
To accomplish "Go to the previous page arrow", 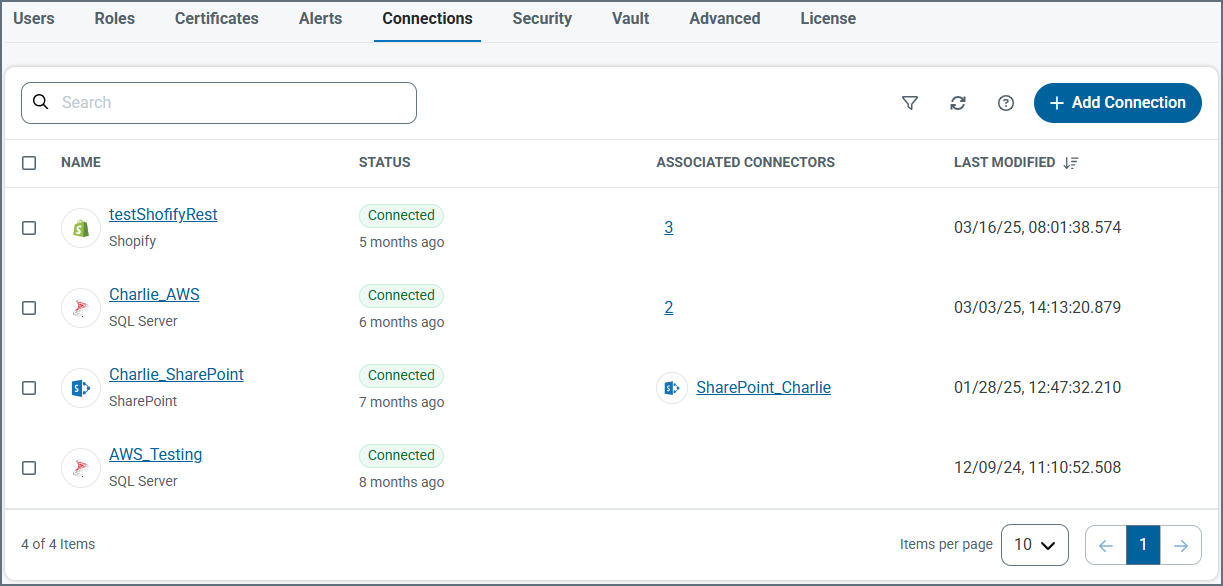I will click(x=1105, y=545).
